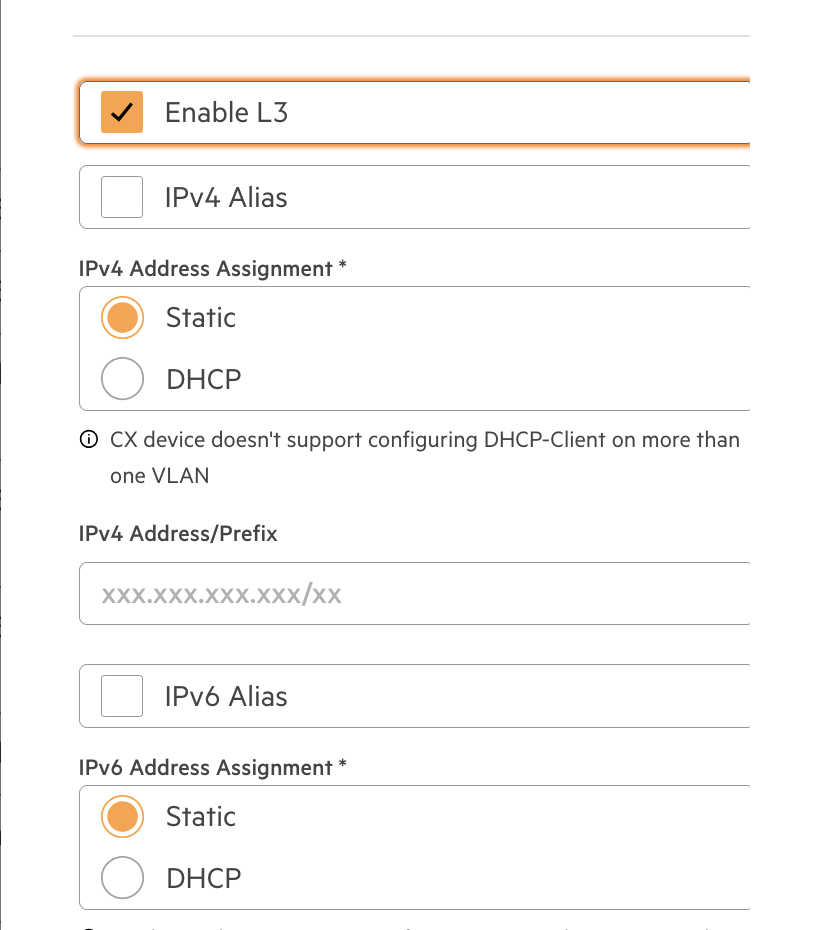Click the "IPv6 Alias" label text
Viewport: 820px width, 930px height.
coord(226,696)
